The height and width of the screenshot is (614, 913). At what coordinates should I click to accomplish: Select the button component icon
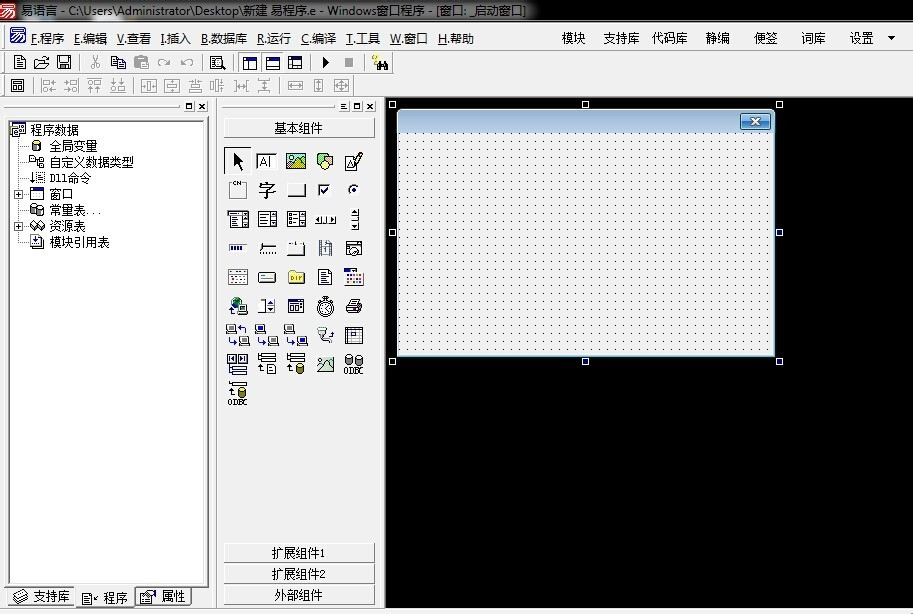pos(296,190)
